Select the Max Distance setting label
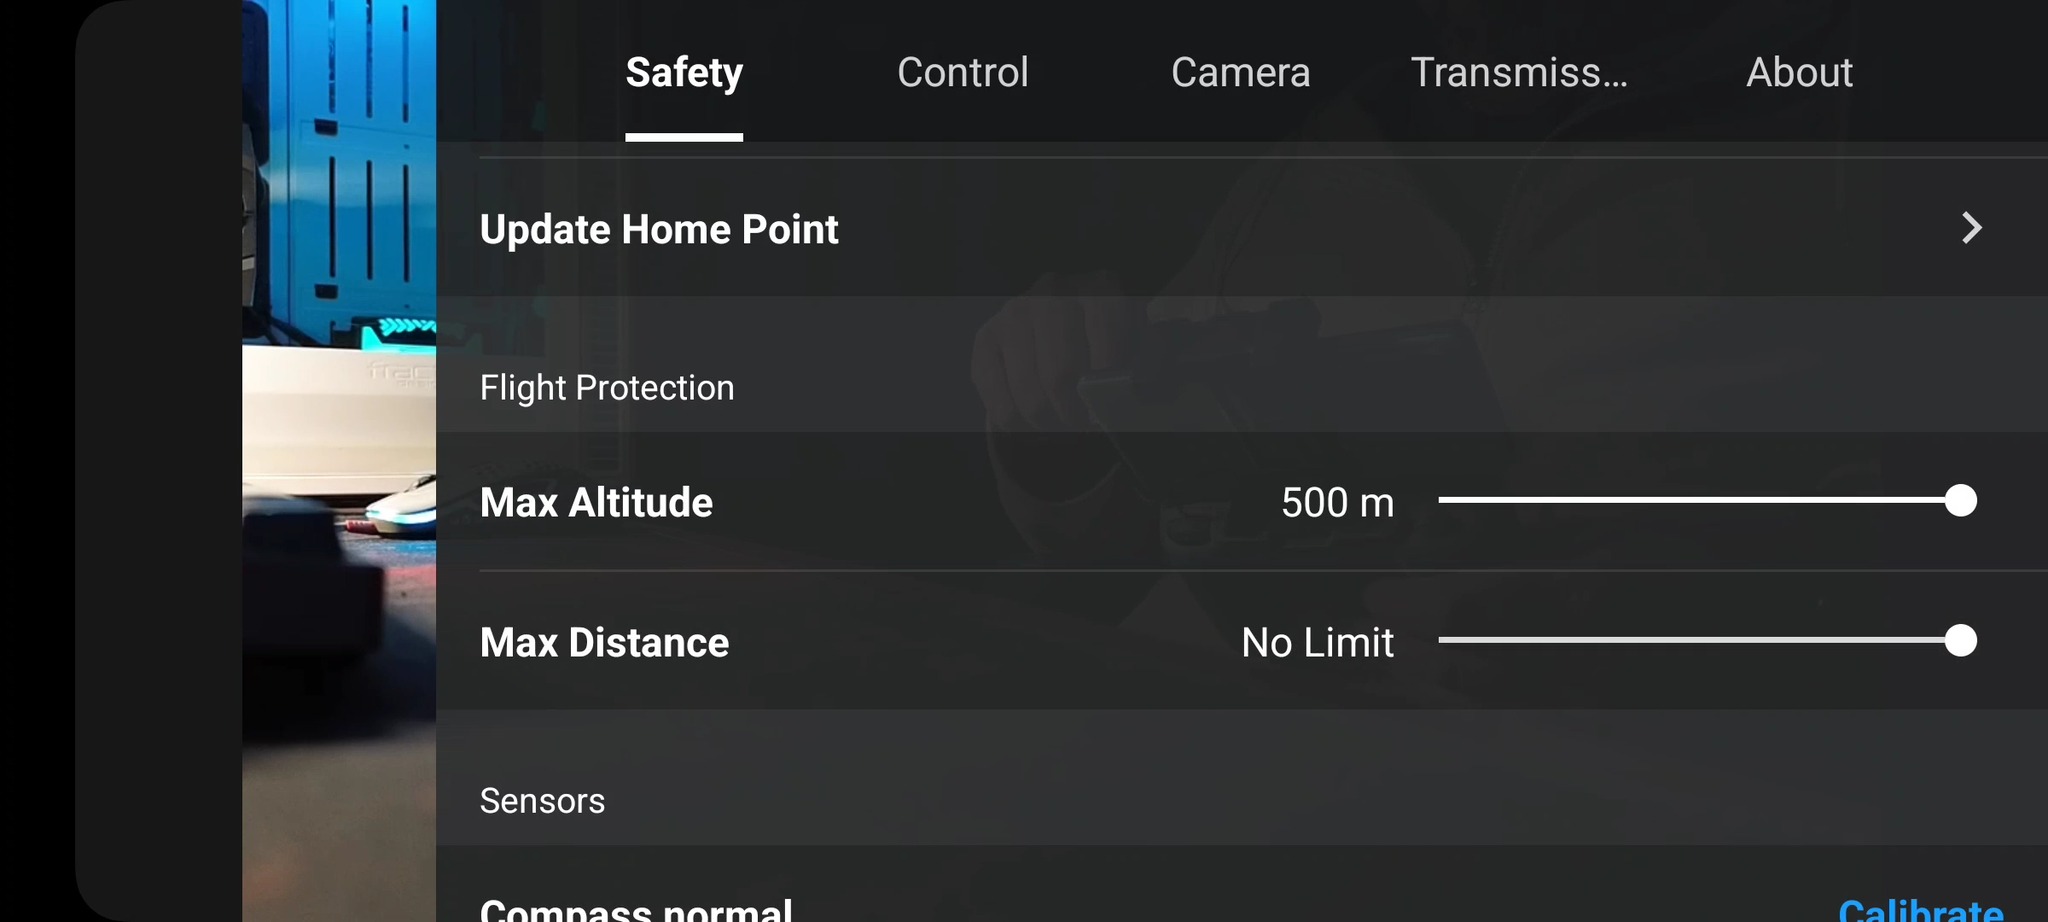 pos(604,642)
